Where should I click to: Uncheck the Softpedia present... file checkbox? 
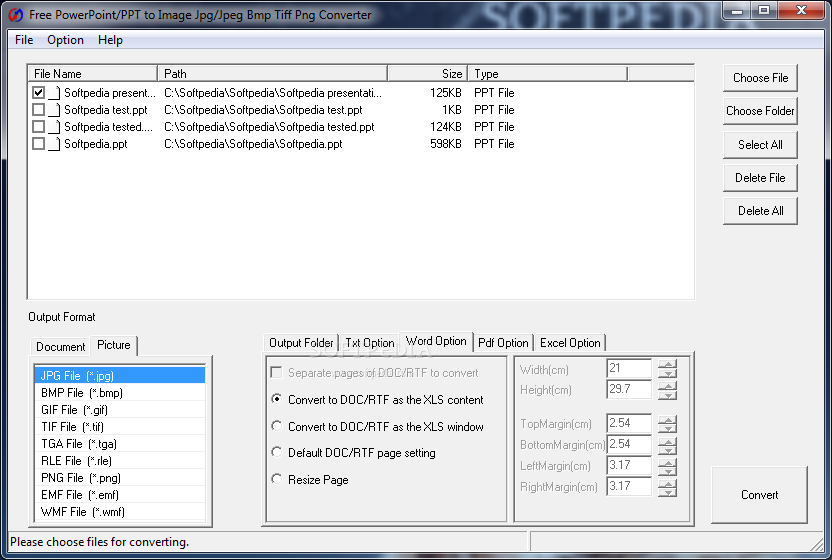pos(38,93)
